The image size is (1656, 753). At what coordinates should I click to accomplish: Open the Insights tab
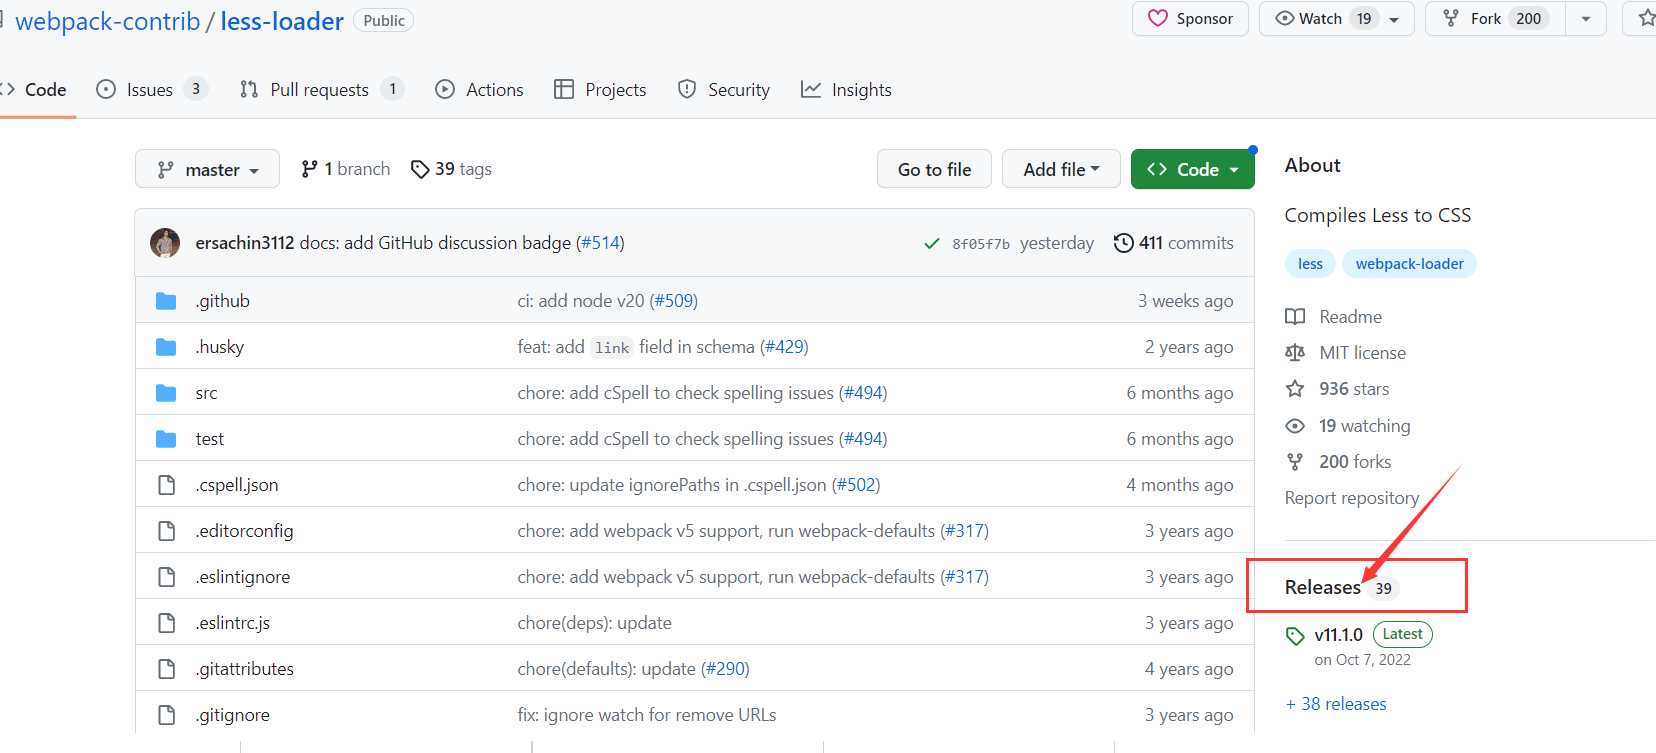click(846, 90)
